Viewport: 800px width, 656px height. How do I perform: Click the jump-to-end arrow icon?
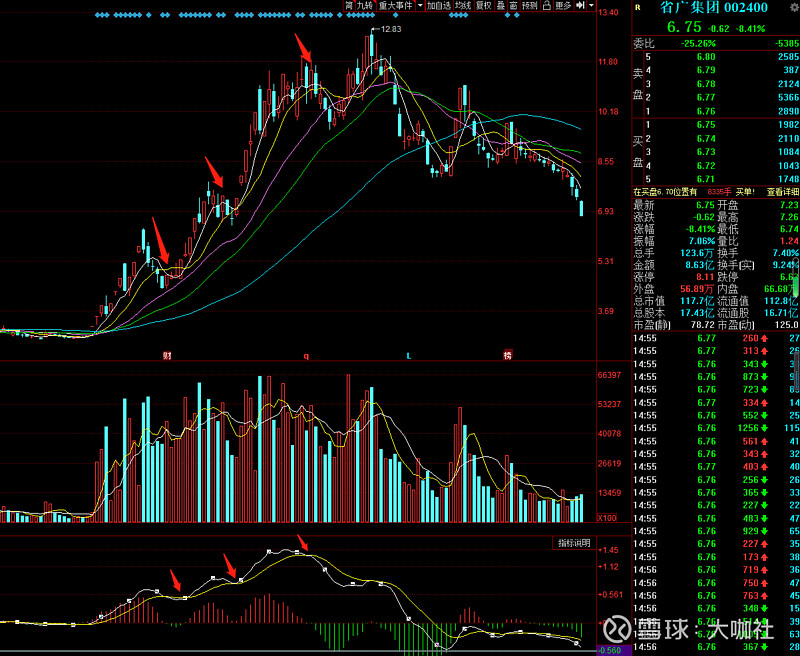[x=580, y=5]
